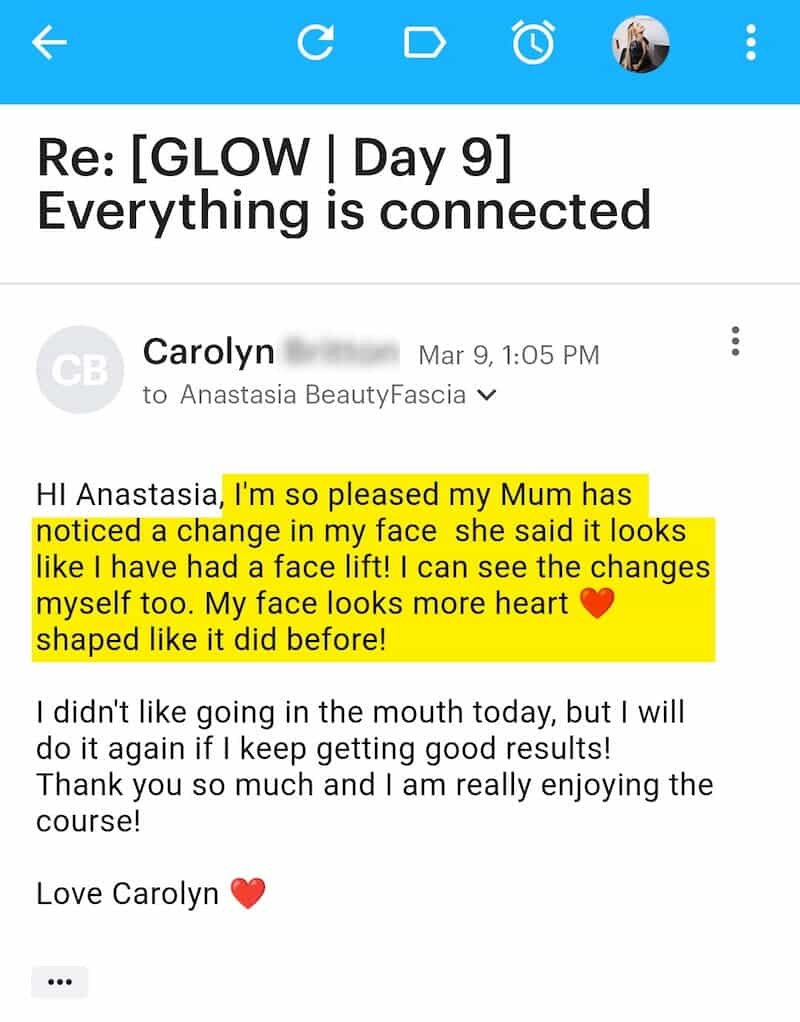The height and width of the screenshot is (1022, 800).
Task: Click the CB sender avatar circle
Action: tap(79, 370)
